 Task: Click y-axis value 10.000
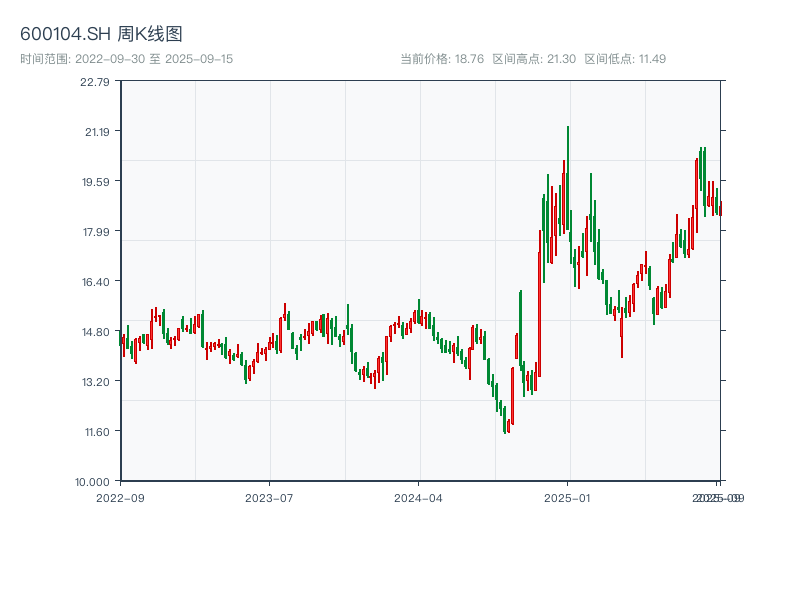[x=92, y=482]
